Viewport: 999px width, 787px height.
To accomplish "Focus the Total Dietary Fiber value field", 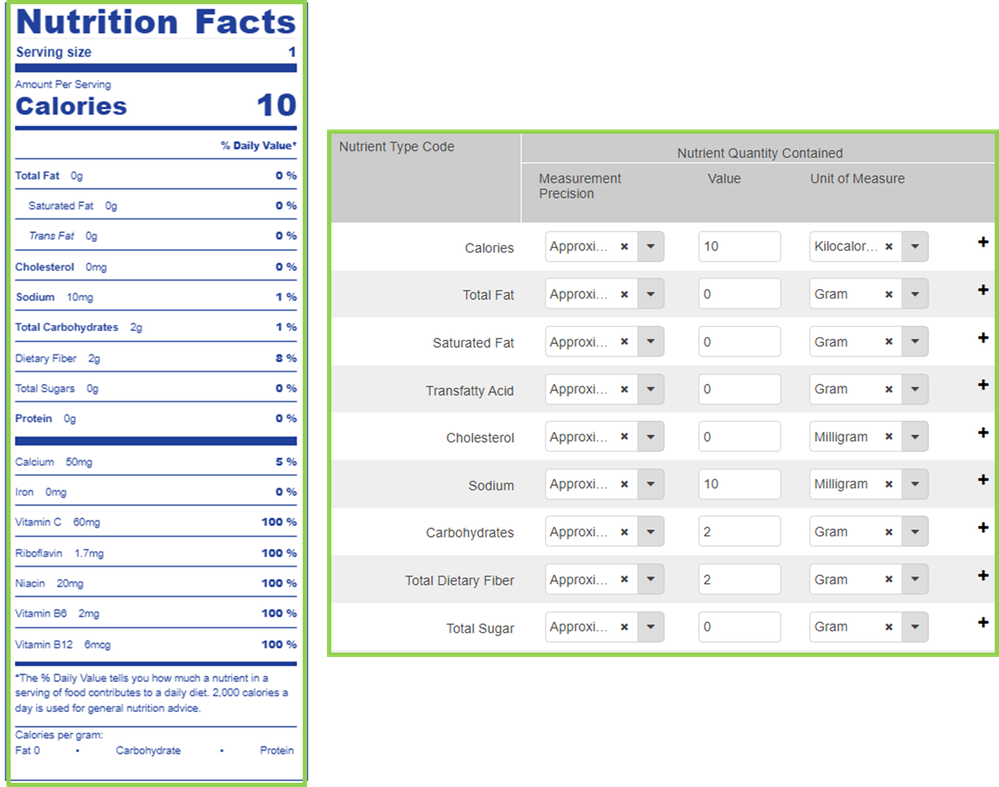I will click(740, 579).
